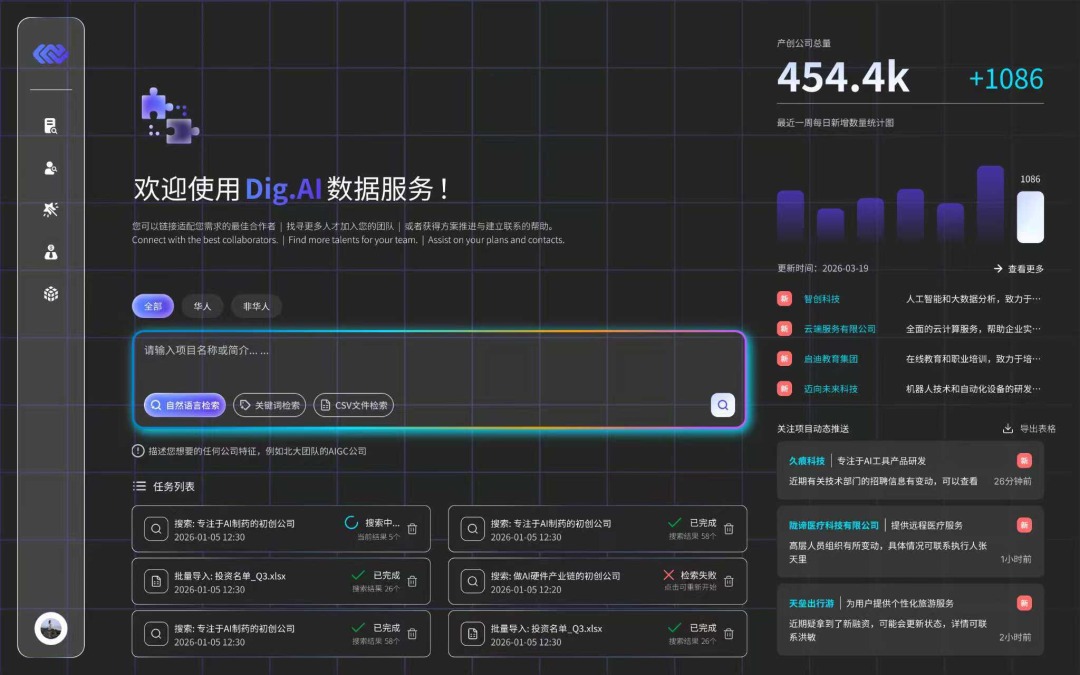The width and height of the screenshot is (1080, 675).
Task: Select the 全部 filter chip
Action: pos(152,306)
